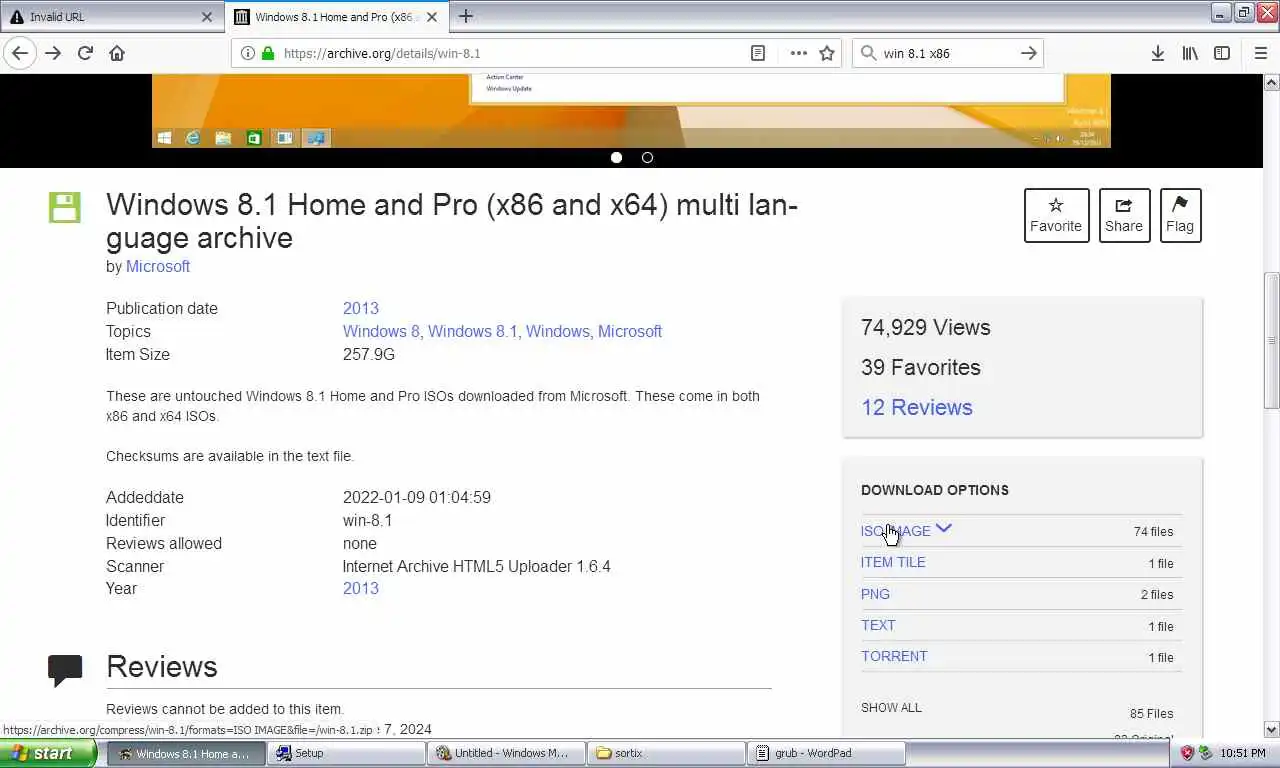This screenshot has width=1280, height=768.
Task: Open the TEXT download link
Action: pos(878,625)
